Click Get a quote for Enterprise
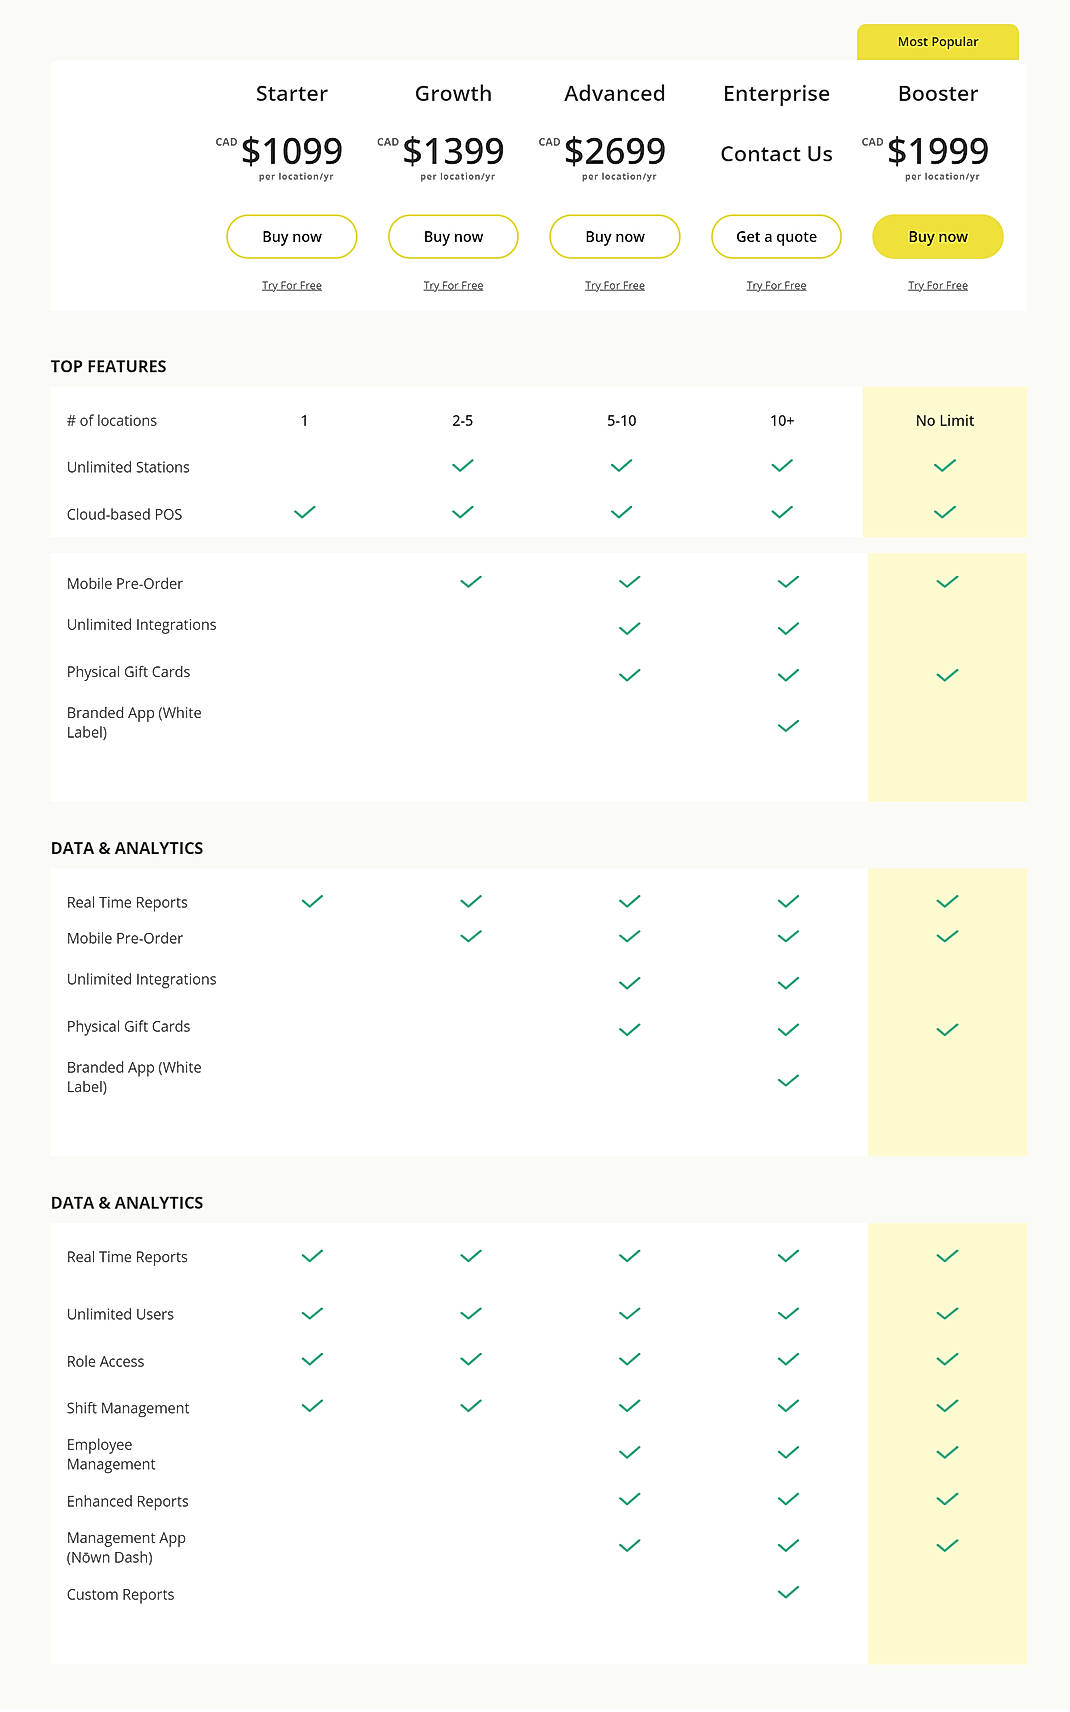The image size is (1070, 1712). pyautogui.click(x=776, y=236)
